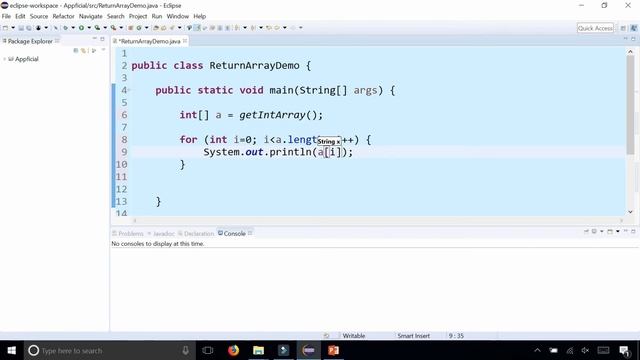The width and height of the screenshot is (640, 360).
Task: Open the Project menu
Action: pyautogui.click(x=138, y=16)
